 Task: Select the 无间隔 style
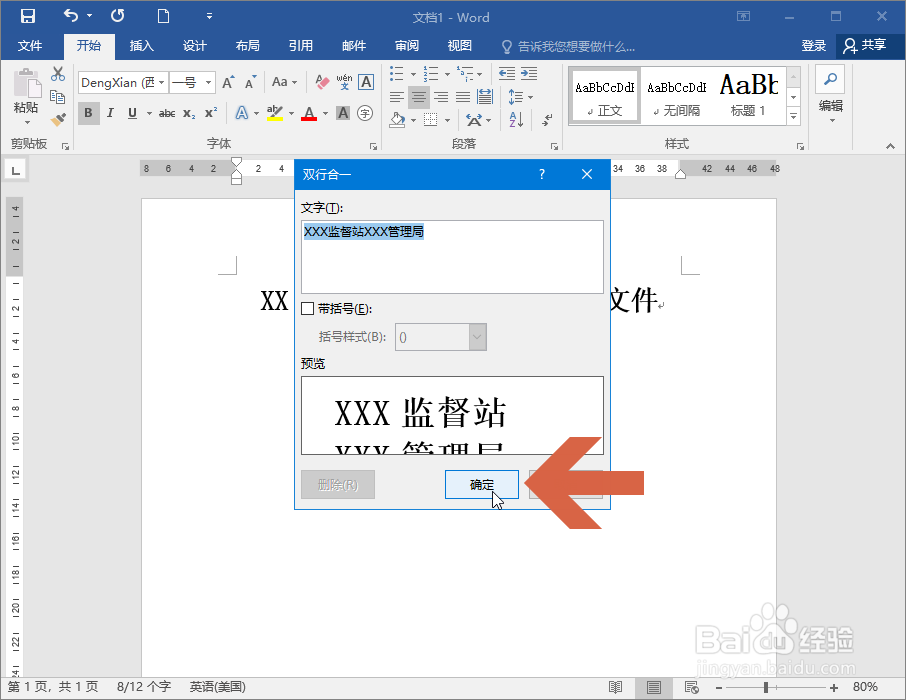coord(676,96)
